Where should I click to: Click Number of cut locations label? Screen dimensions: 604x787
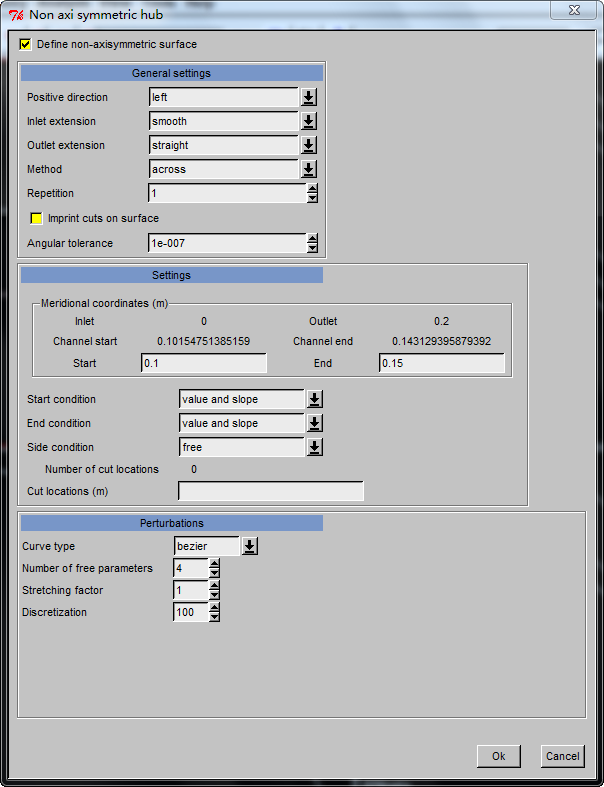(102, 469)
